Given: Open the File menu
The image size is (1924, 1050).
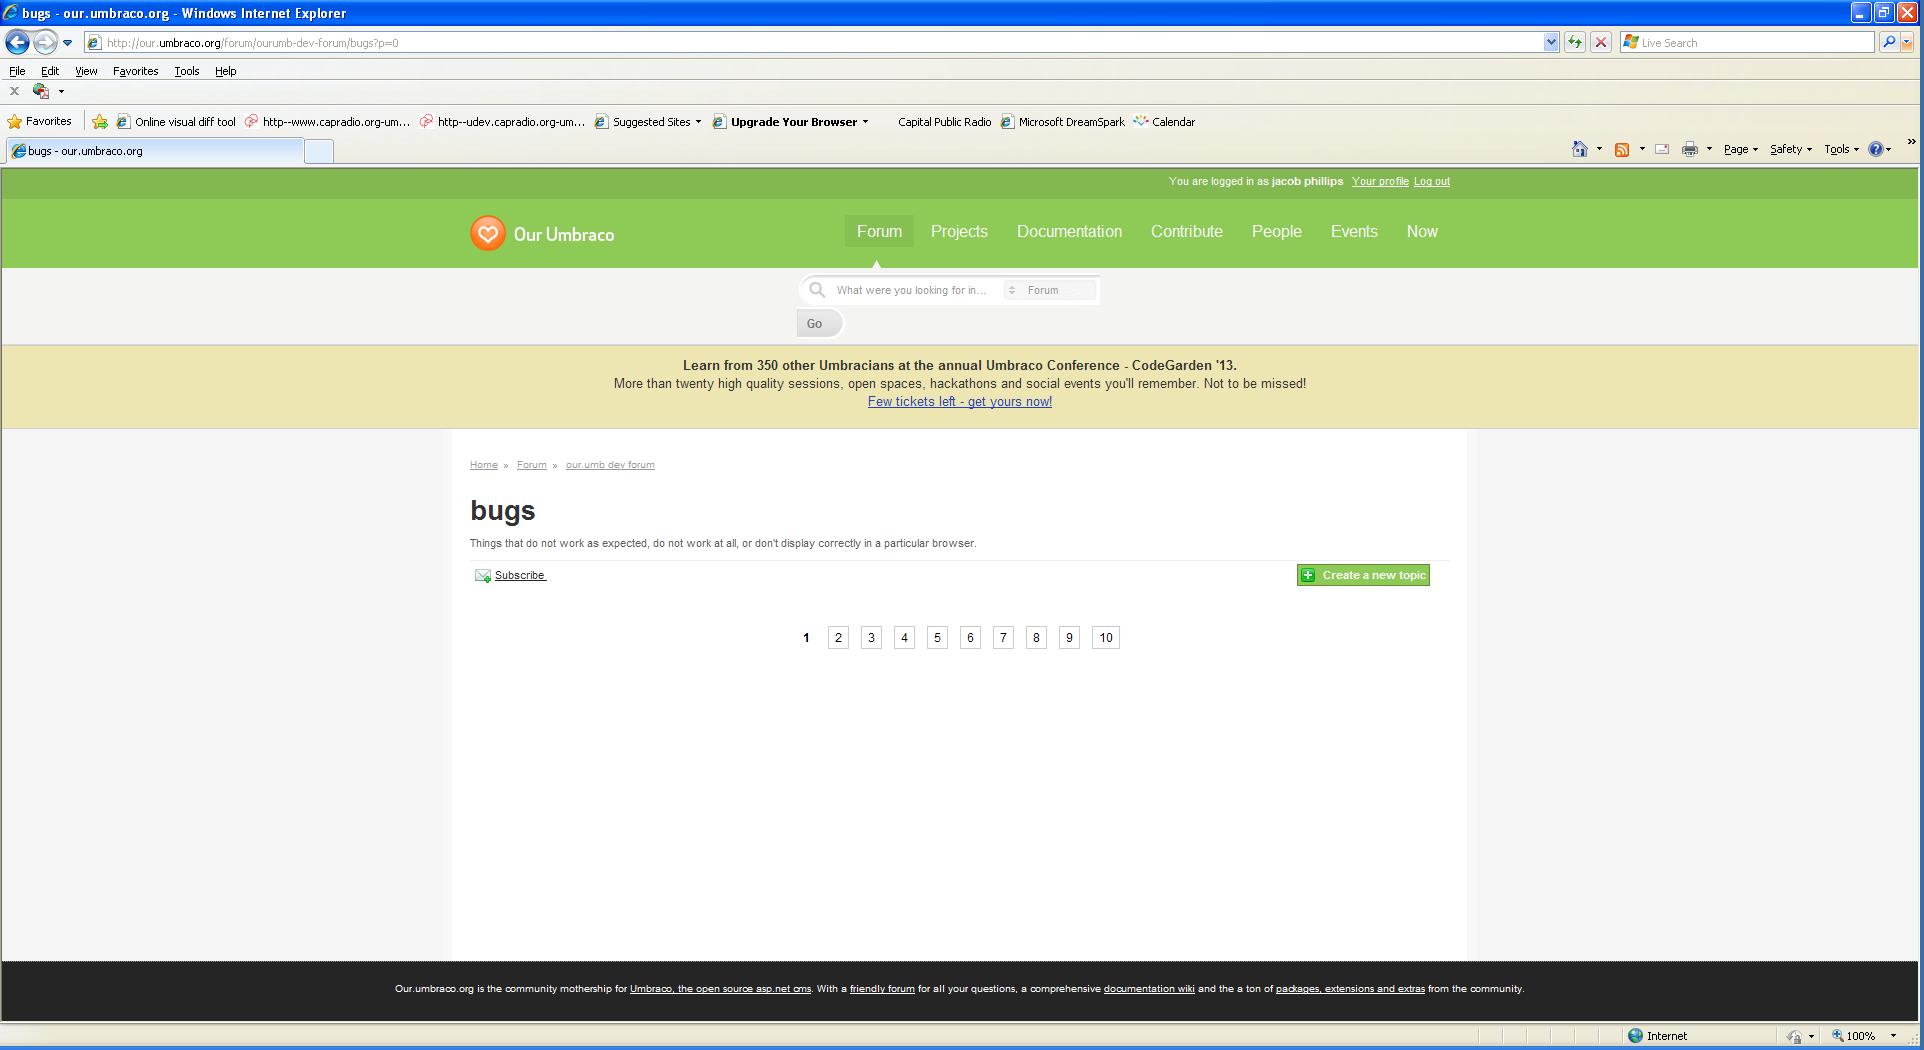Looking at the screenshot, I should point(17,71).
